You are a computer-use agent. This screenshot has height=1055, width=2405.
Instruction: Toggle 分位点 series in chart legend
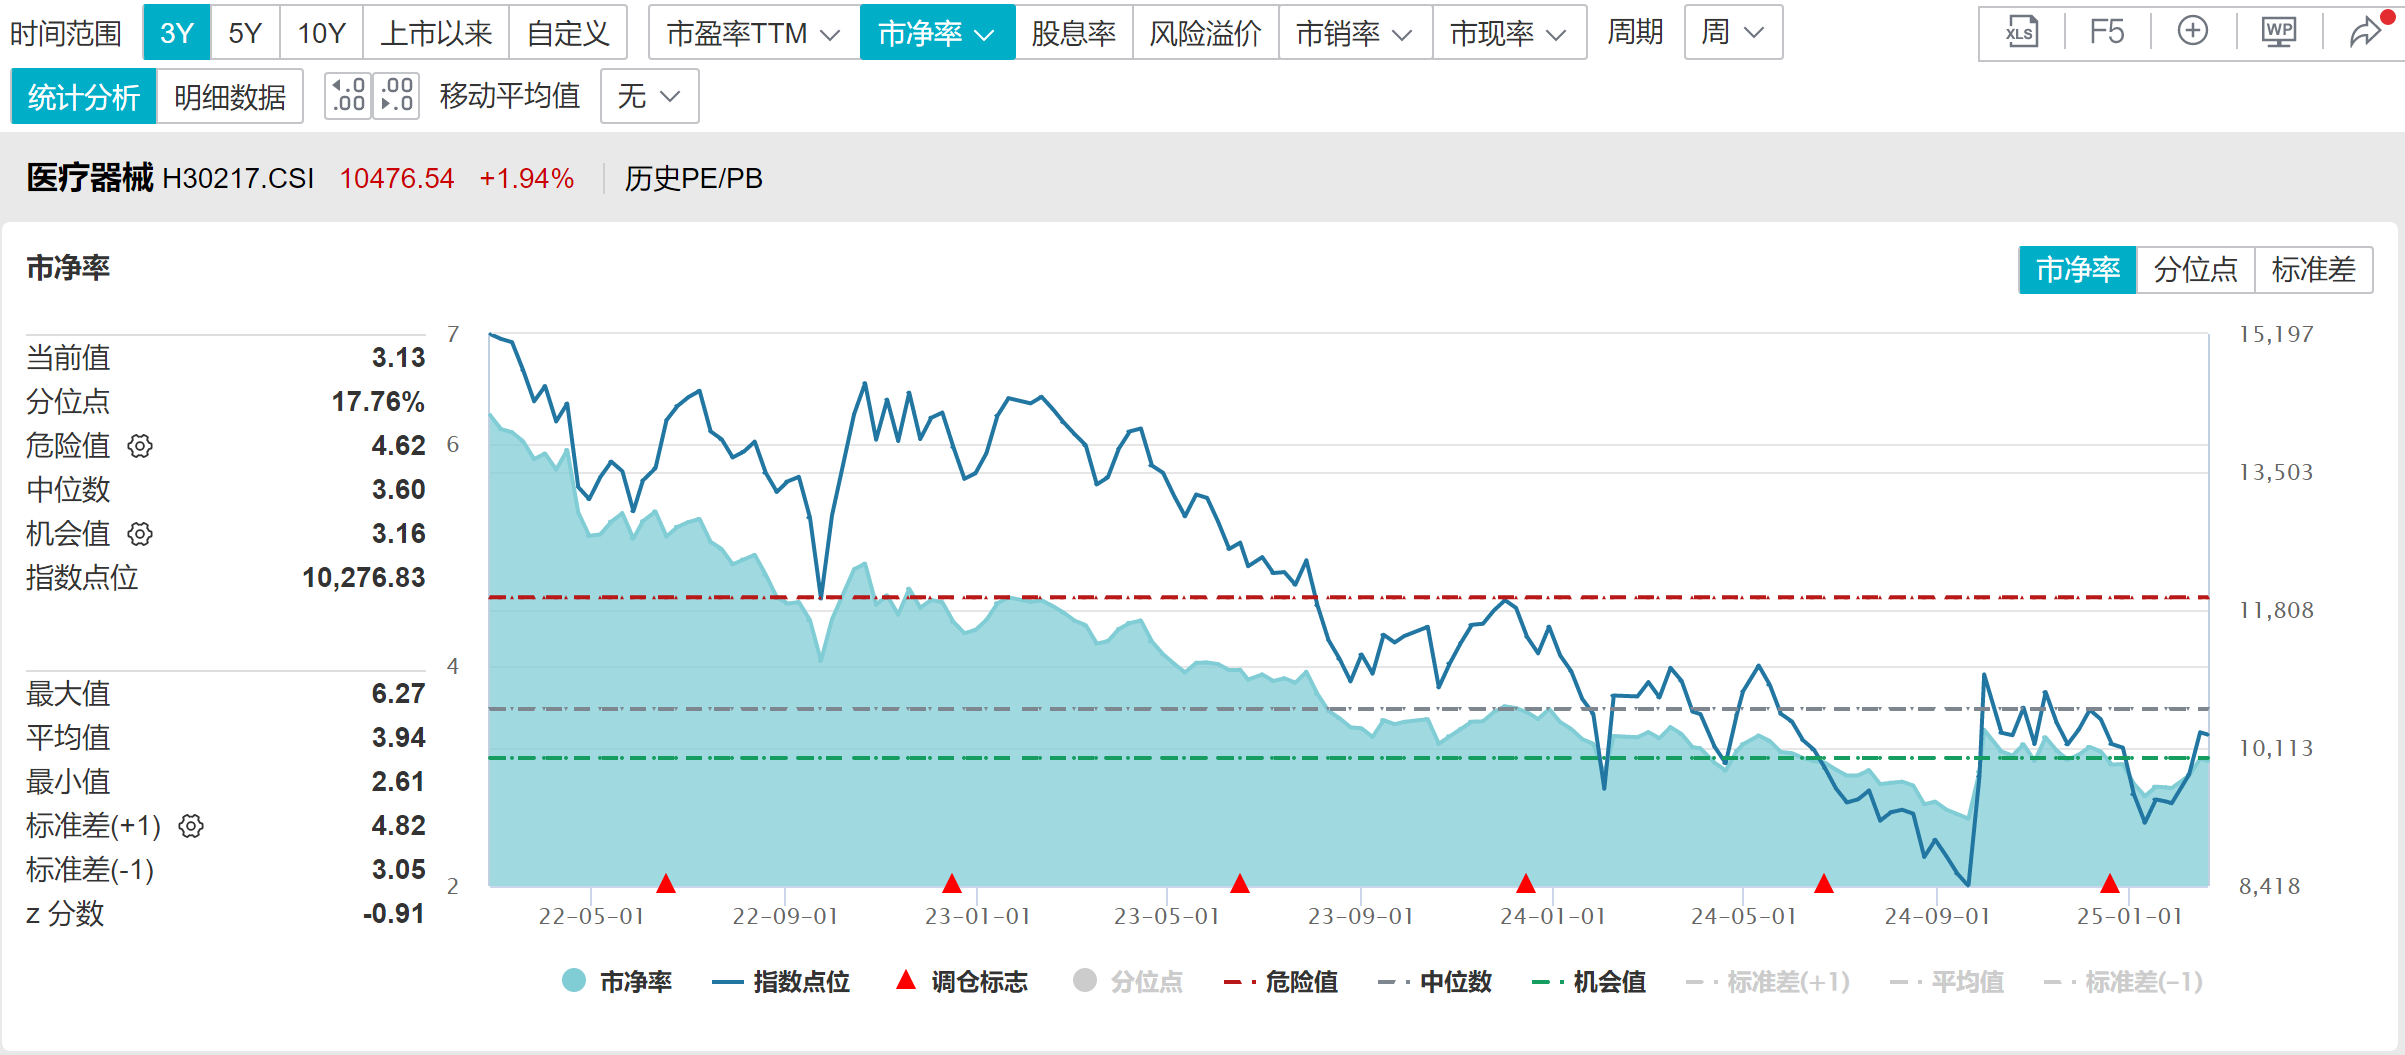coord(1128,982)
